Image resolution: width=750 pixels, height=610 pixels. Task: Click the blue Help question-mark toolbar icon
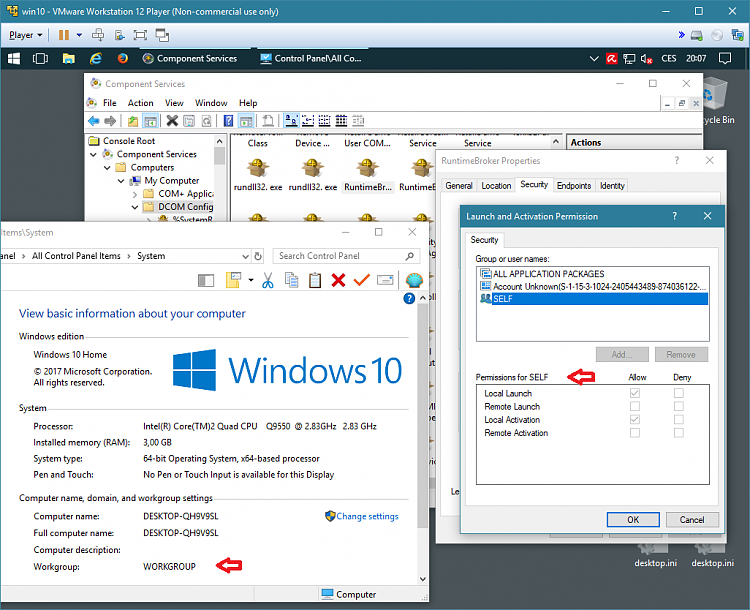(x=229, y=121)
